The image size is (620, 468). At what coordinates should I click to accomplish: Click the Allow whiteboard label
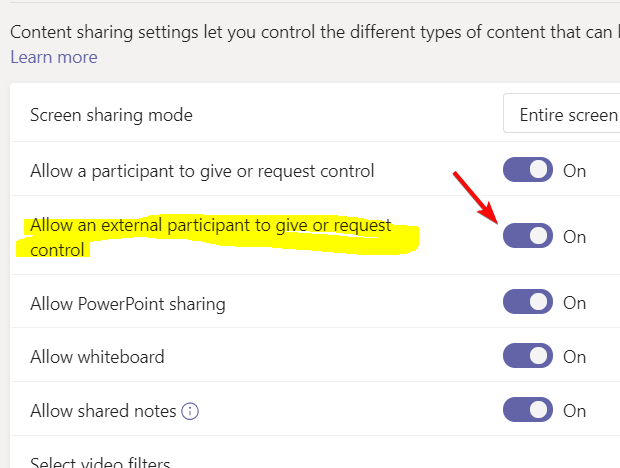(97, 357)
